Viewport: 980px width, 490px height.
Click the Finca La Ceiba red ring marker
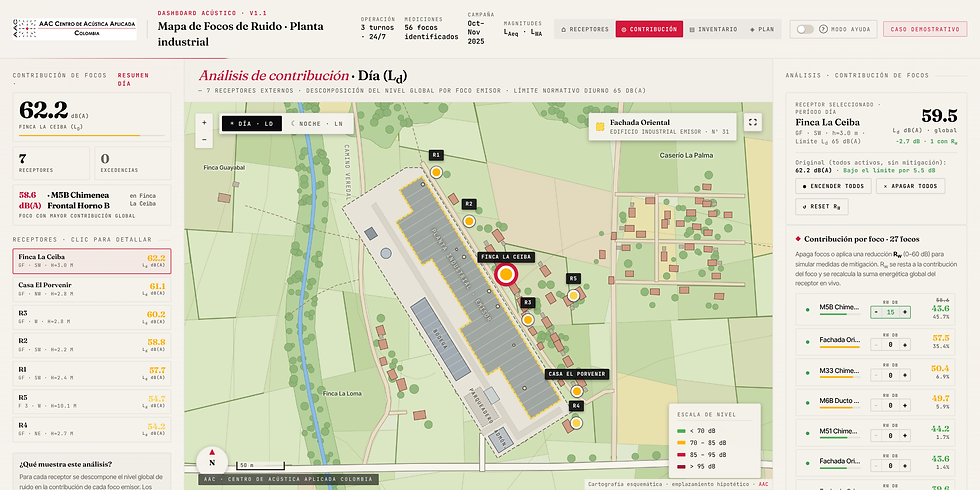506,274
